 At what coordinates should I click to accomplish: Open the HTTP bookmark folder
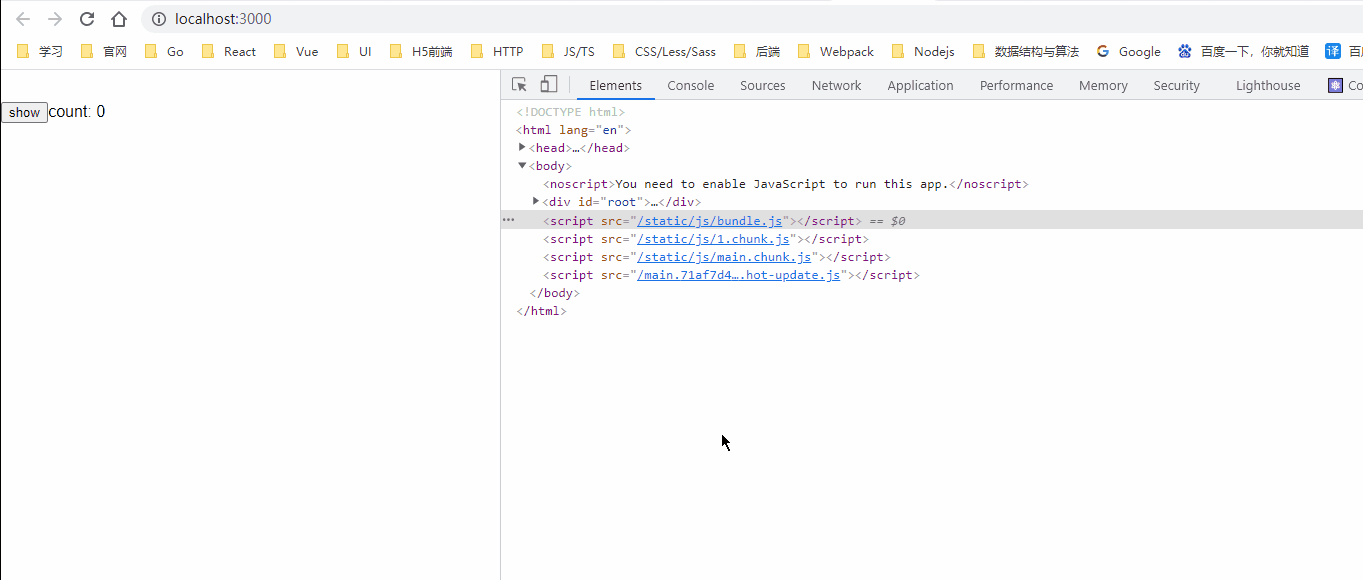[496, 51]
